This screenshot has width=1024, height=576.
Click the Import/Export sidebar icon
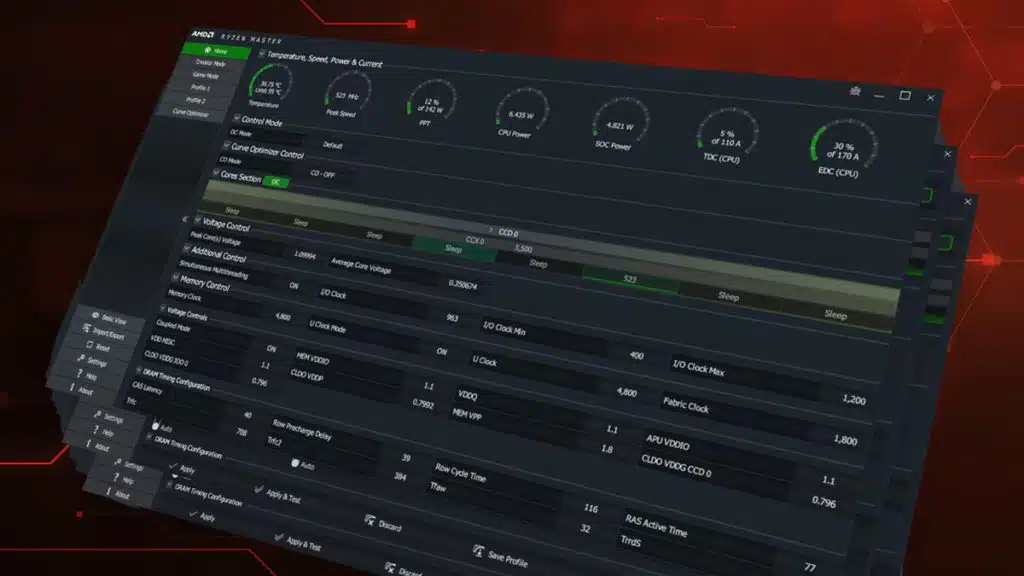tap(85, 328)
